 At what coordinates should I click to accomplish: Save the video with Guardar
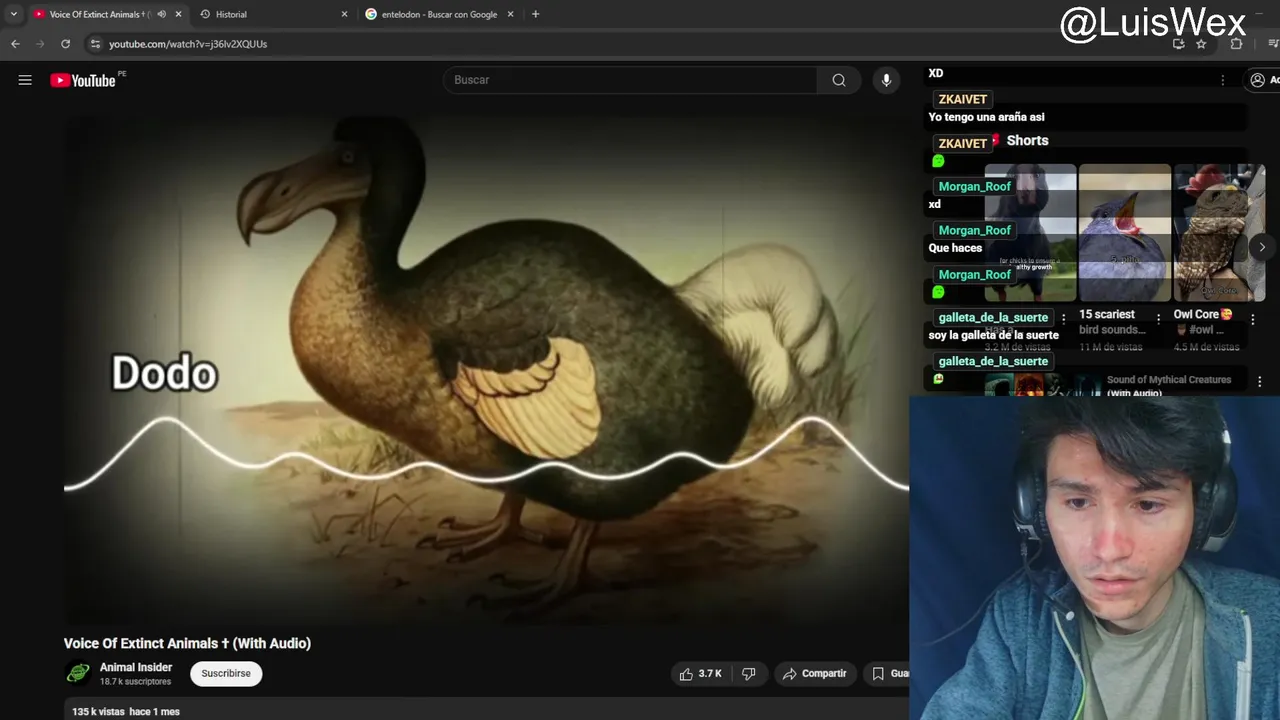click(x=889, y=674)
